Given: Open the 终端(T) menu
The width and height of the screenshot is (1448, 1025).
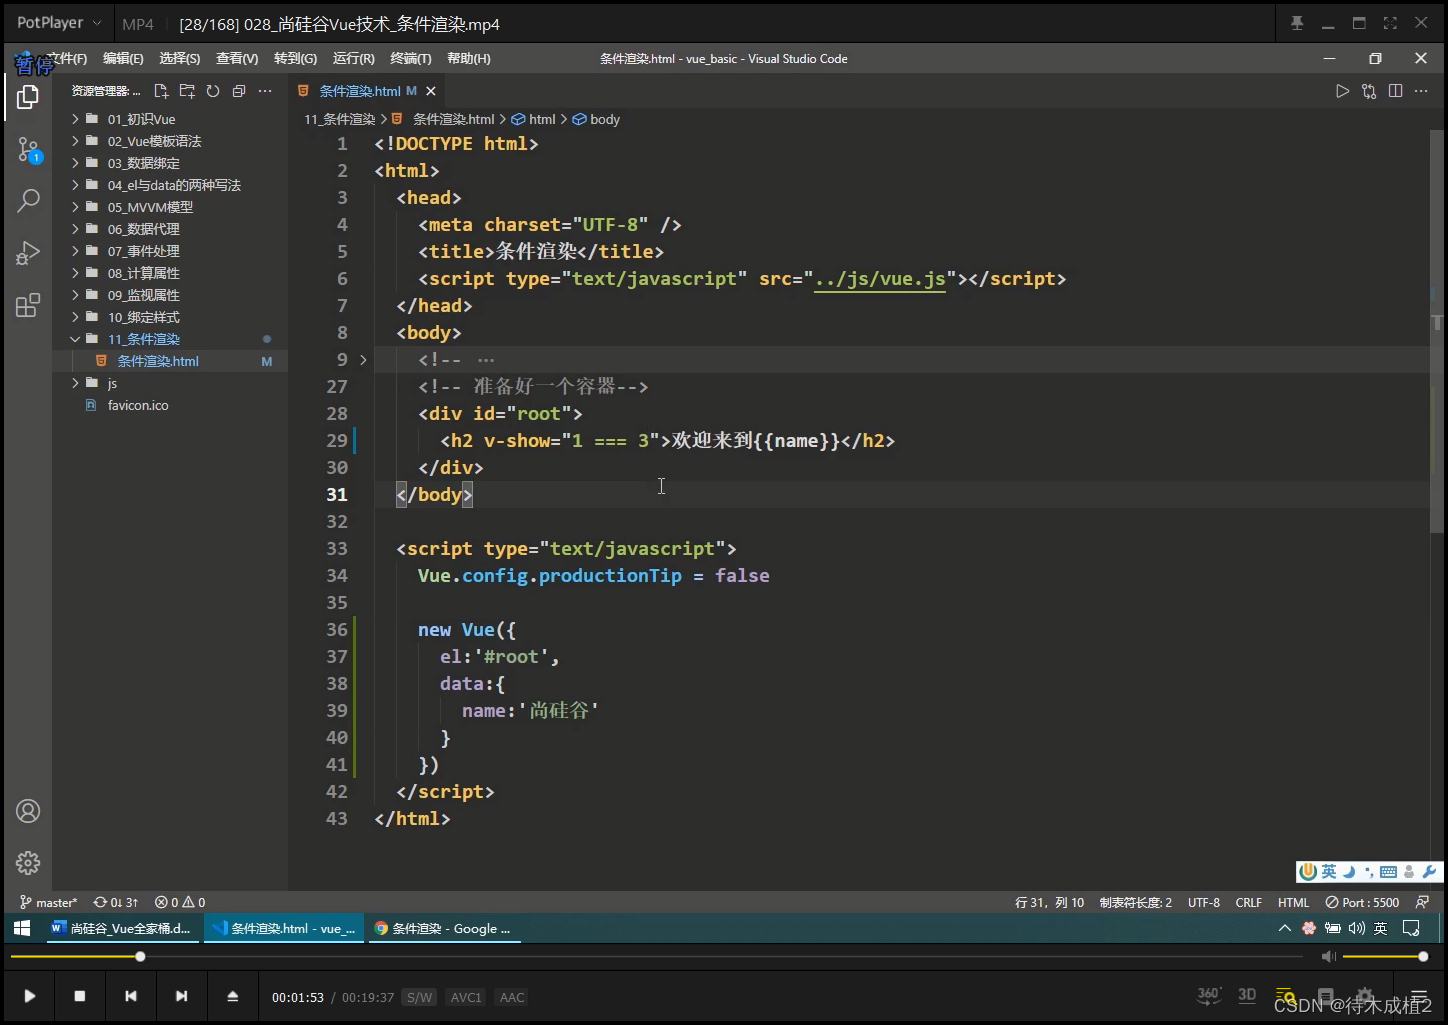Looking at the screenshot, I should (411, 59).
